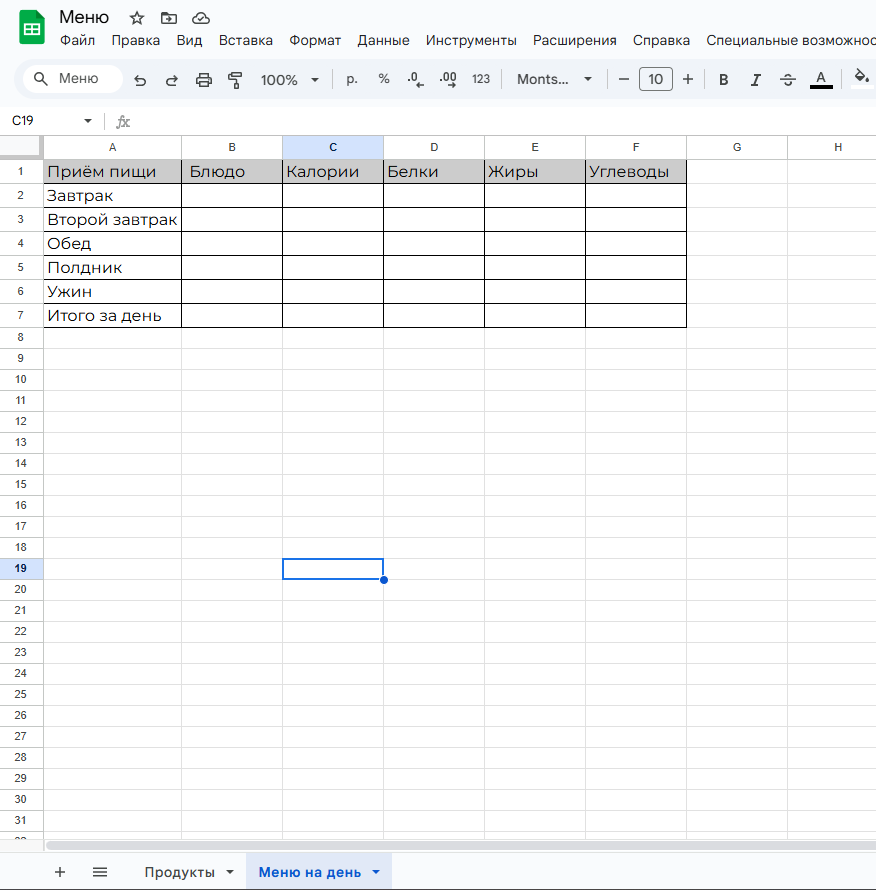The image size is (876, 890).
Task: Click the Полдник cell
Action: coord(112,267)
